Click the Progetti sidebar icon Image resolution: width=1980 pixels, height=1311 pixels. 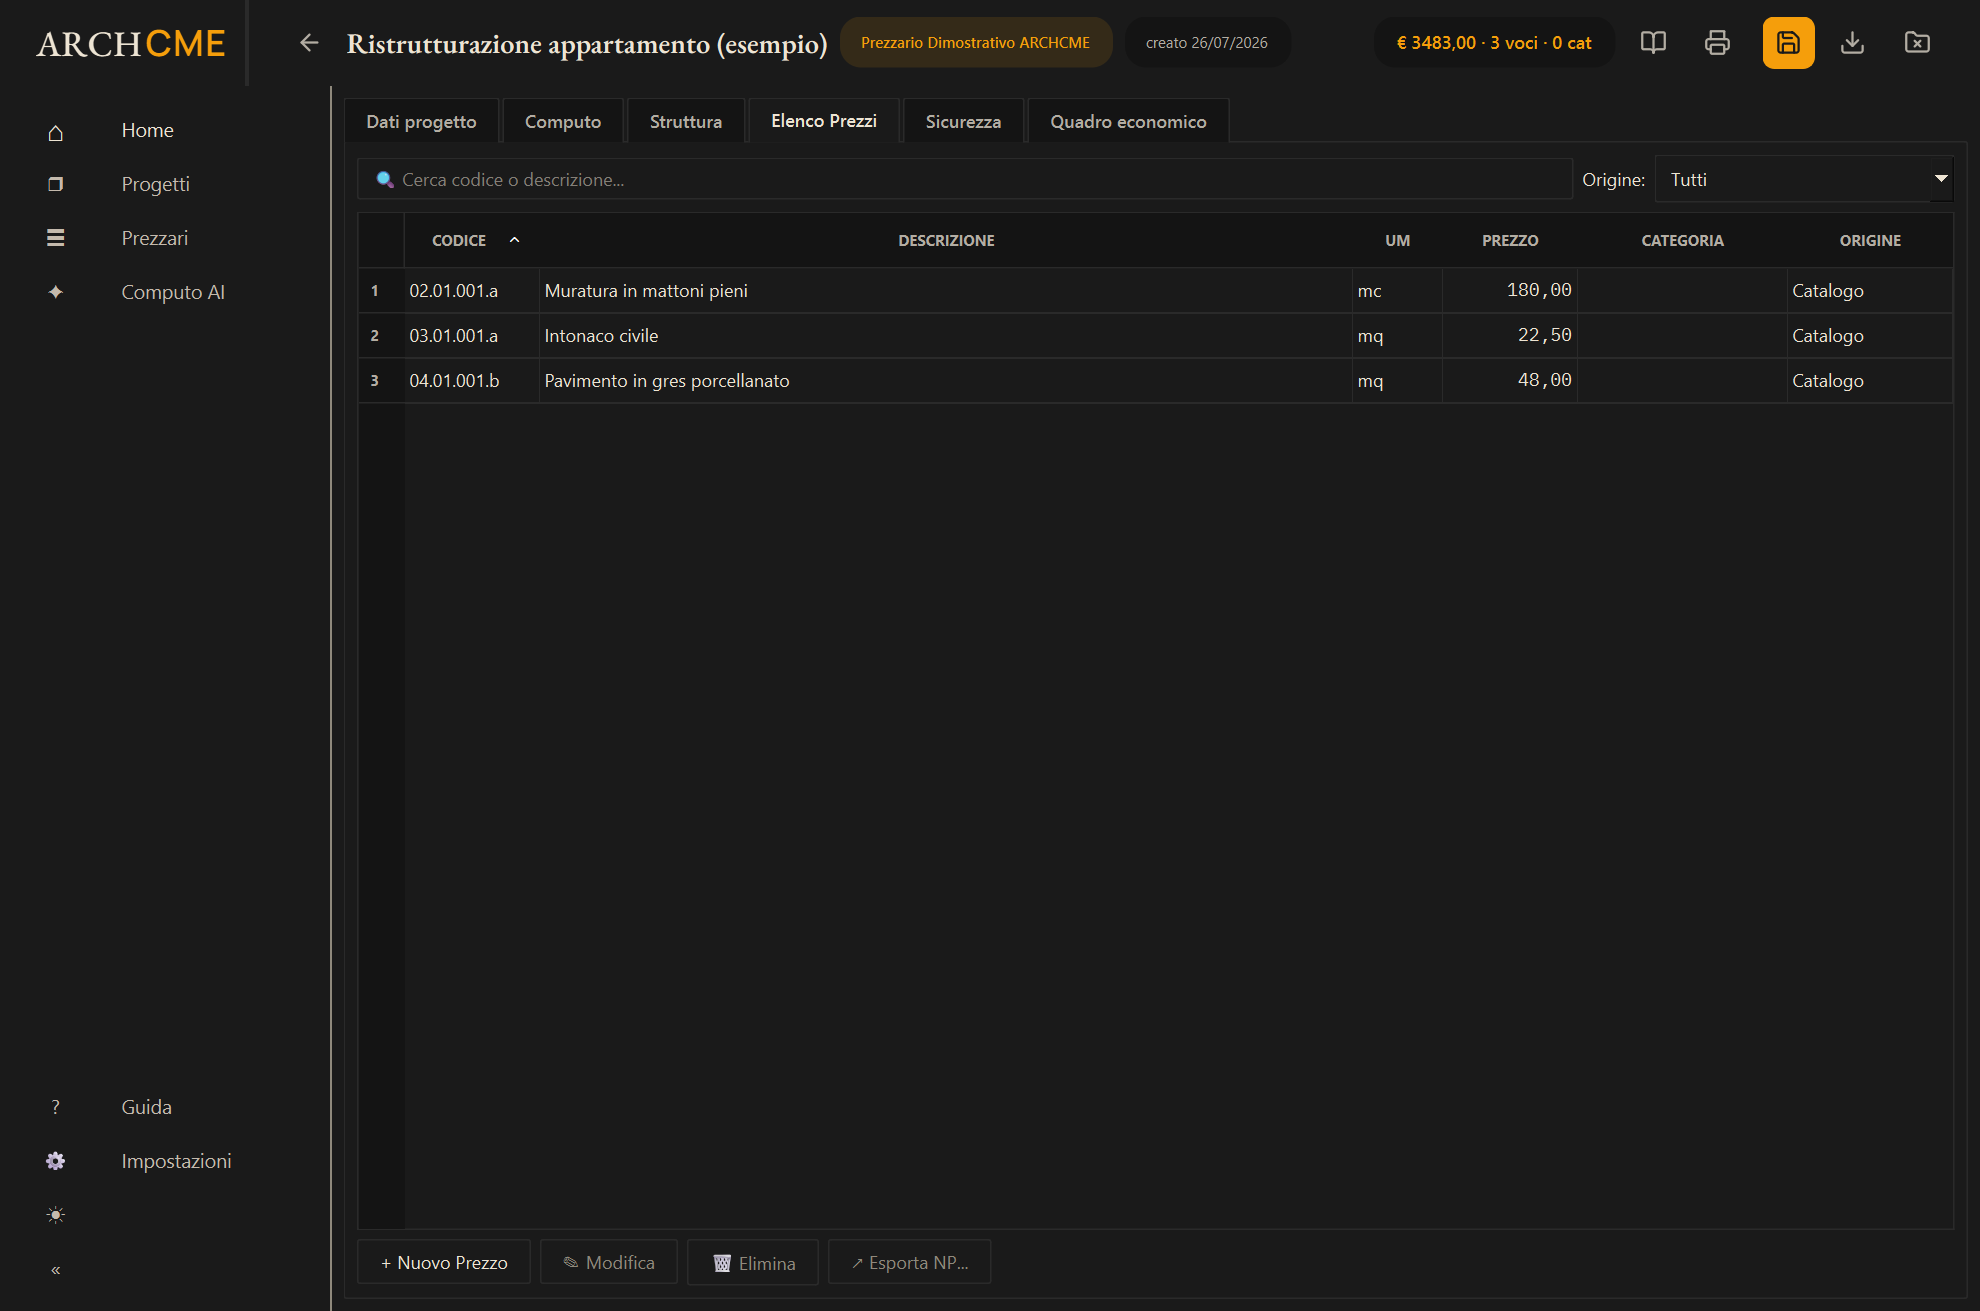pyautogui.click(x=56, y=185)
